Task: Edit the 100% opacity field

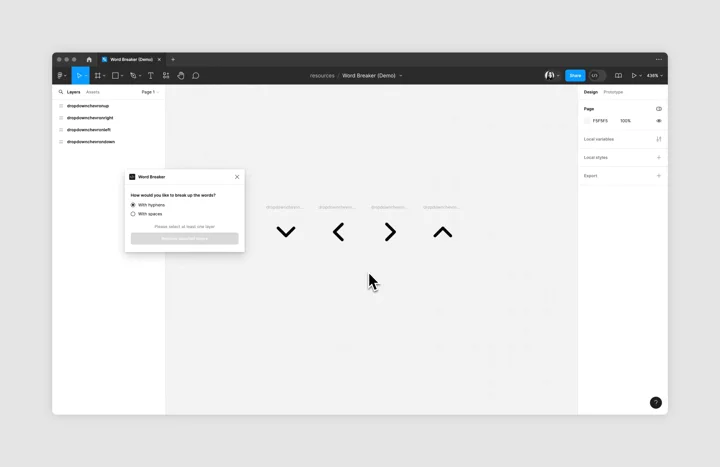Action: tap(625, 121)
